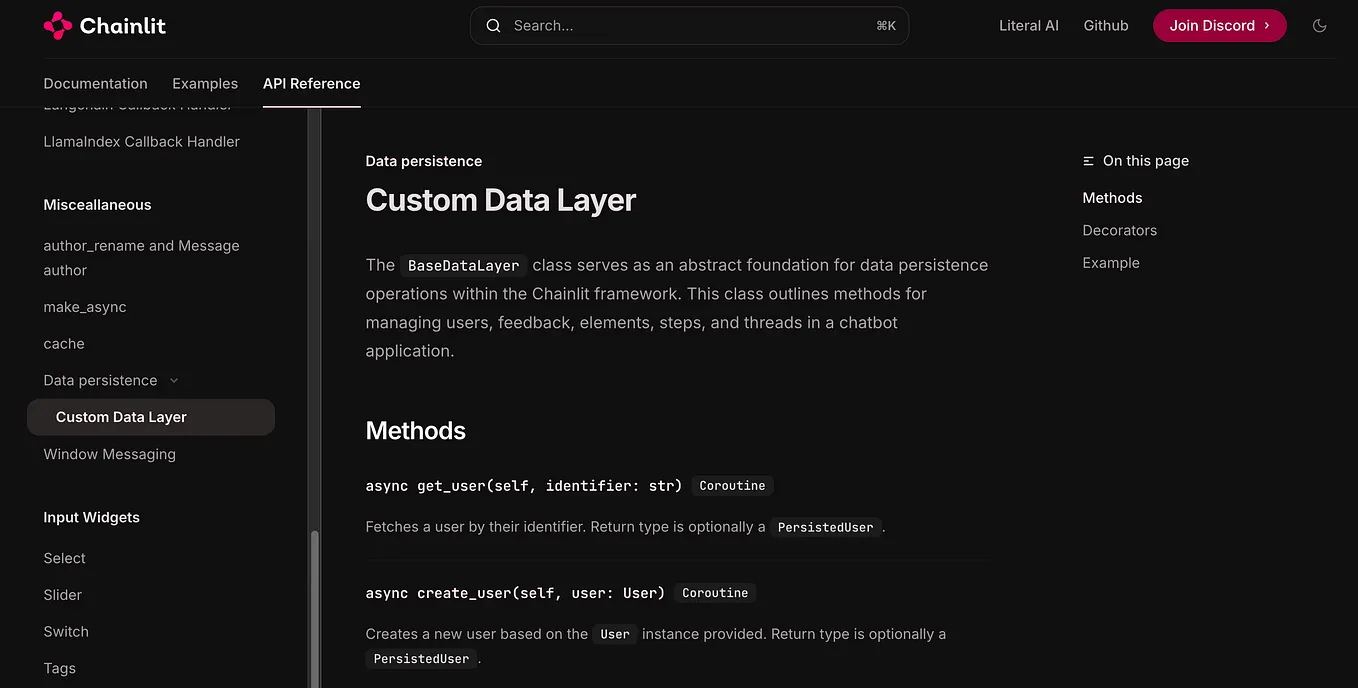Open the API Reference tab
Viewport: 1358px width, 688px height.
311,83
